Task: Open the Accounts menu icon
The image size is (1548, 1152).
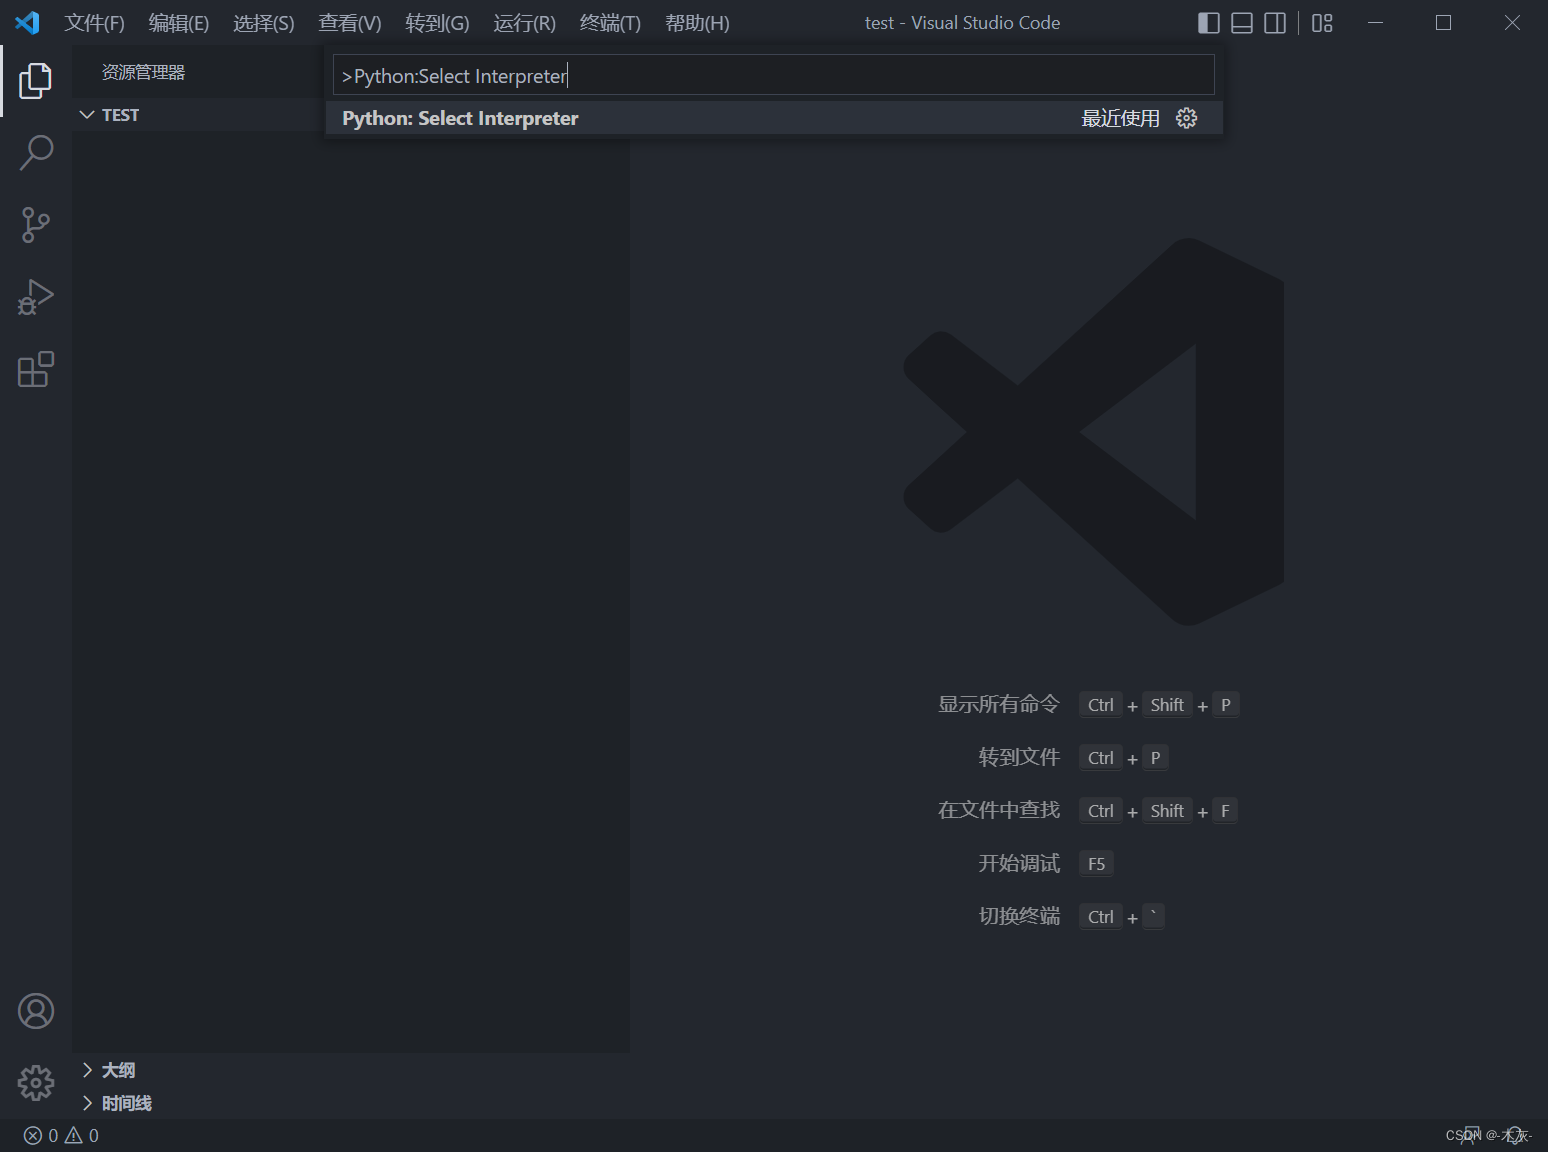Action: click(x=36, y=1011)
